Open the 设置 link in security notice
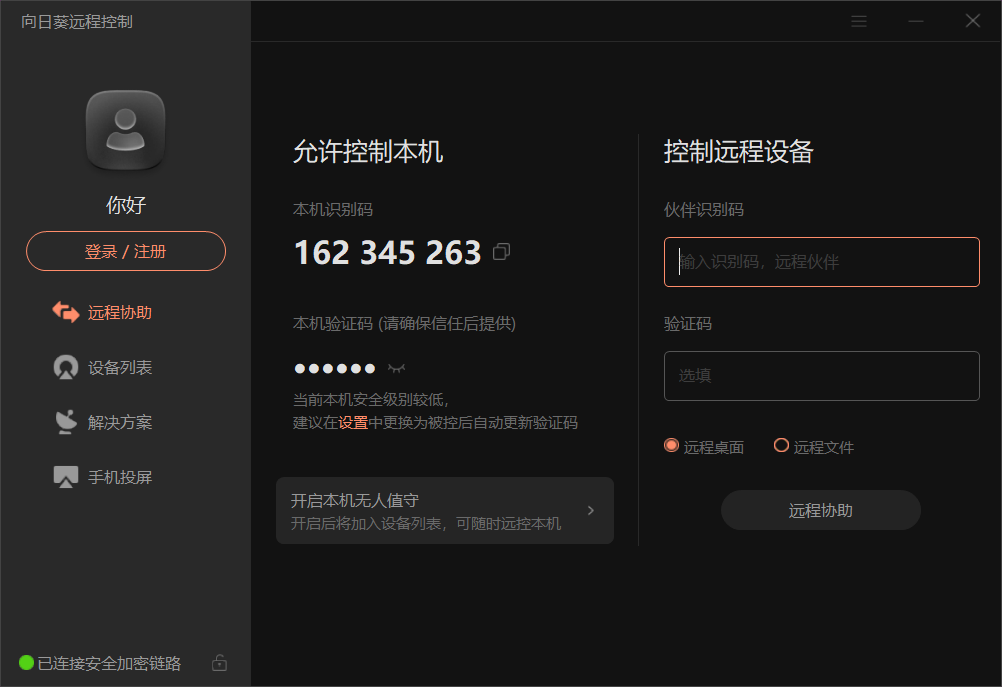 353,423
